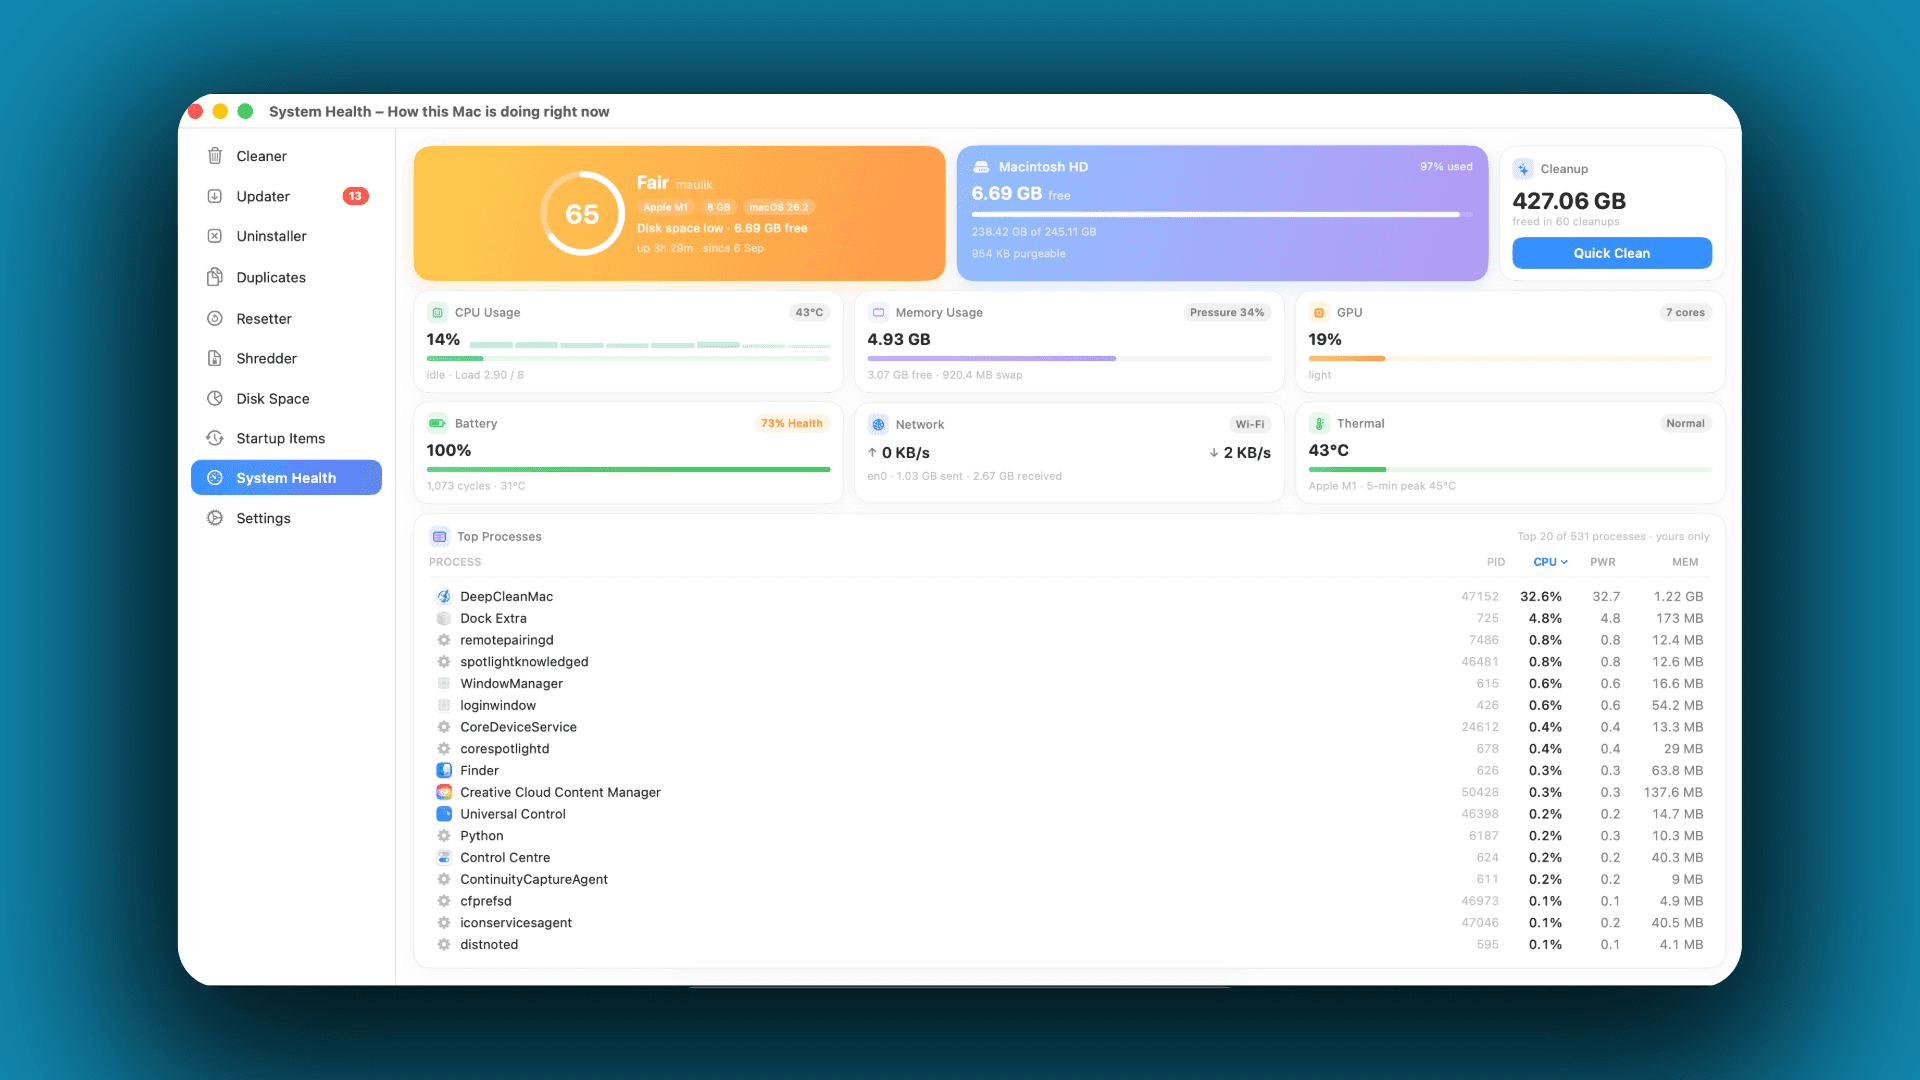Sort processes by PID column header
Image resolution: width=1920 pixels, height=1080 pixels.
click(1496, 562)
